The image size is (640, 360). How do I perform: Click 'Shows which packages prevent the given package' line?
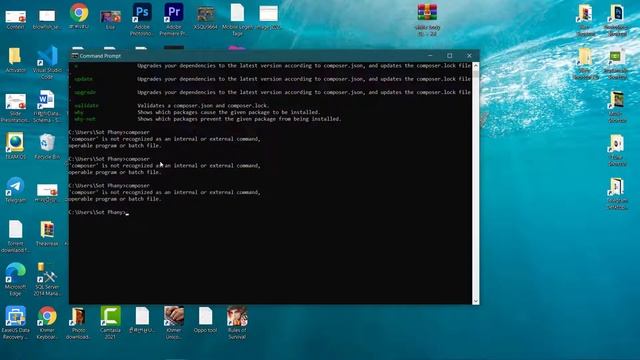click(x=239, y=119)
